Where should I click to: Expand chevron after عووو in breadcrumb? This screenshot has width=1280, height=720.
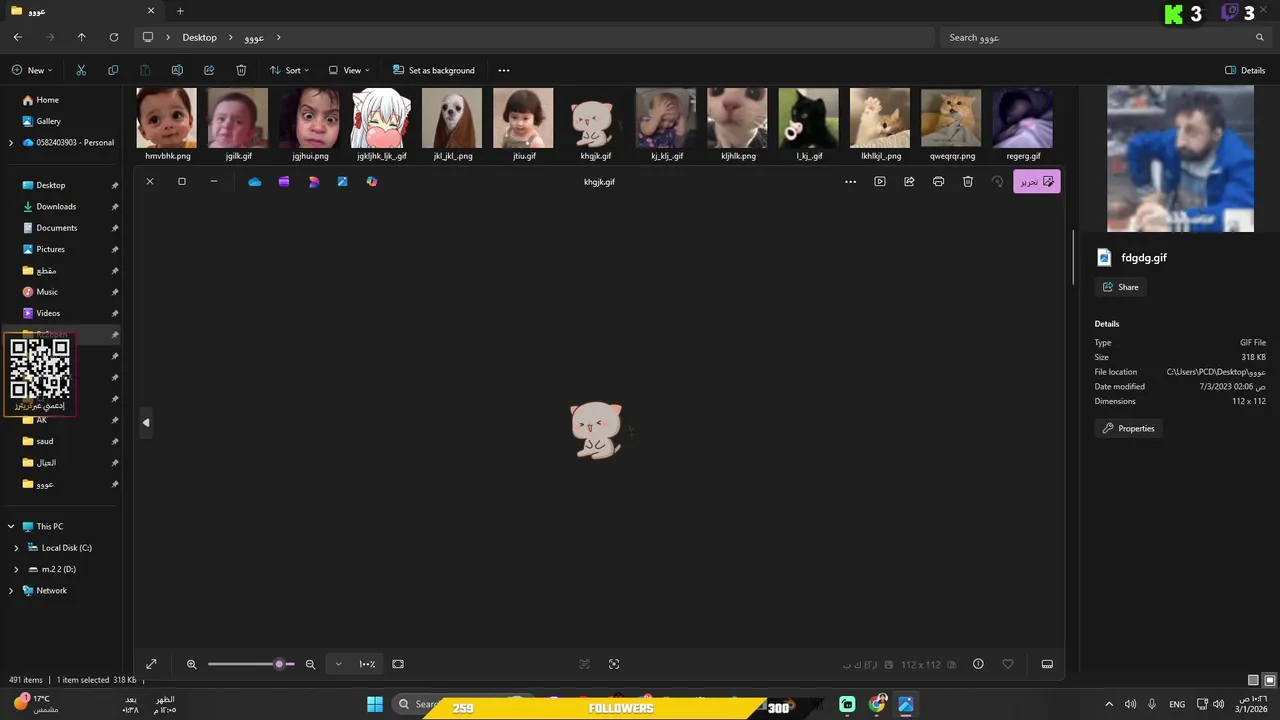coord(279,37)
